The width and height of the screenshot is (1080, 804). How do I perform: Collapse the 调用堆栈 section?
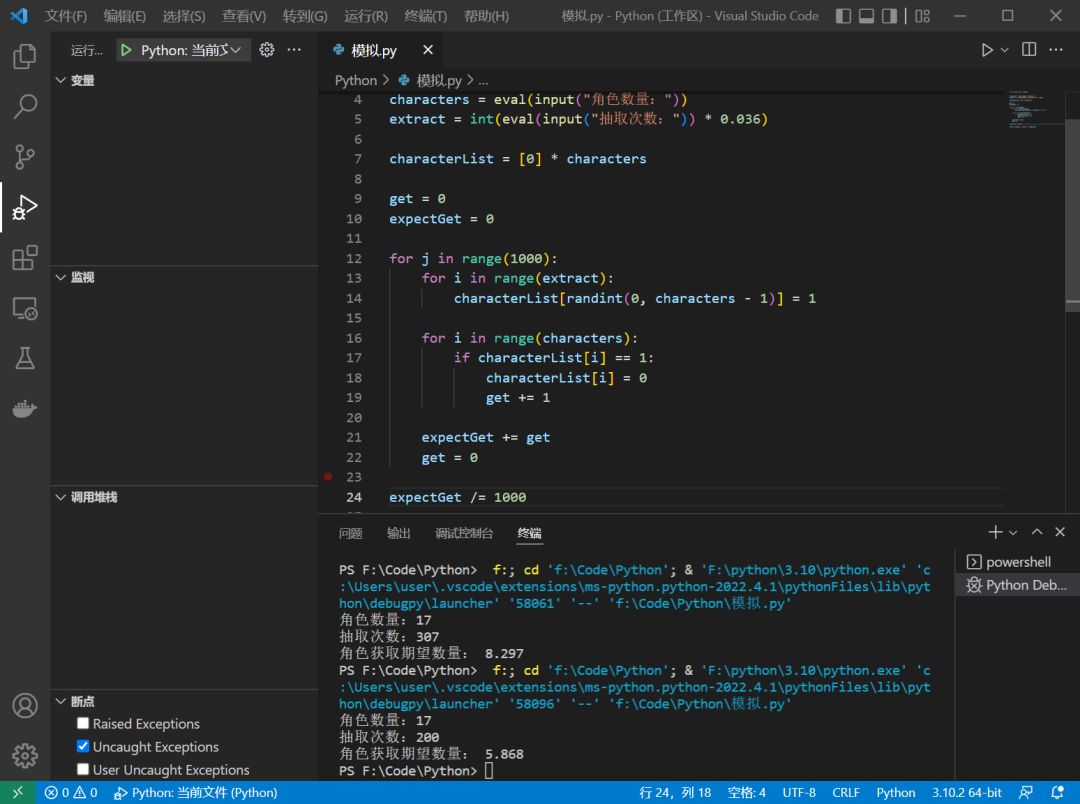(x=93, y=497)
